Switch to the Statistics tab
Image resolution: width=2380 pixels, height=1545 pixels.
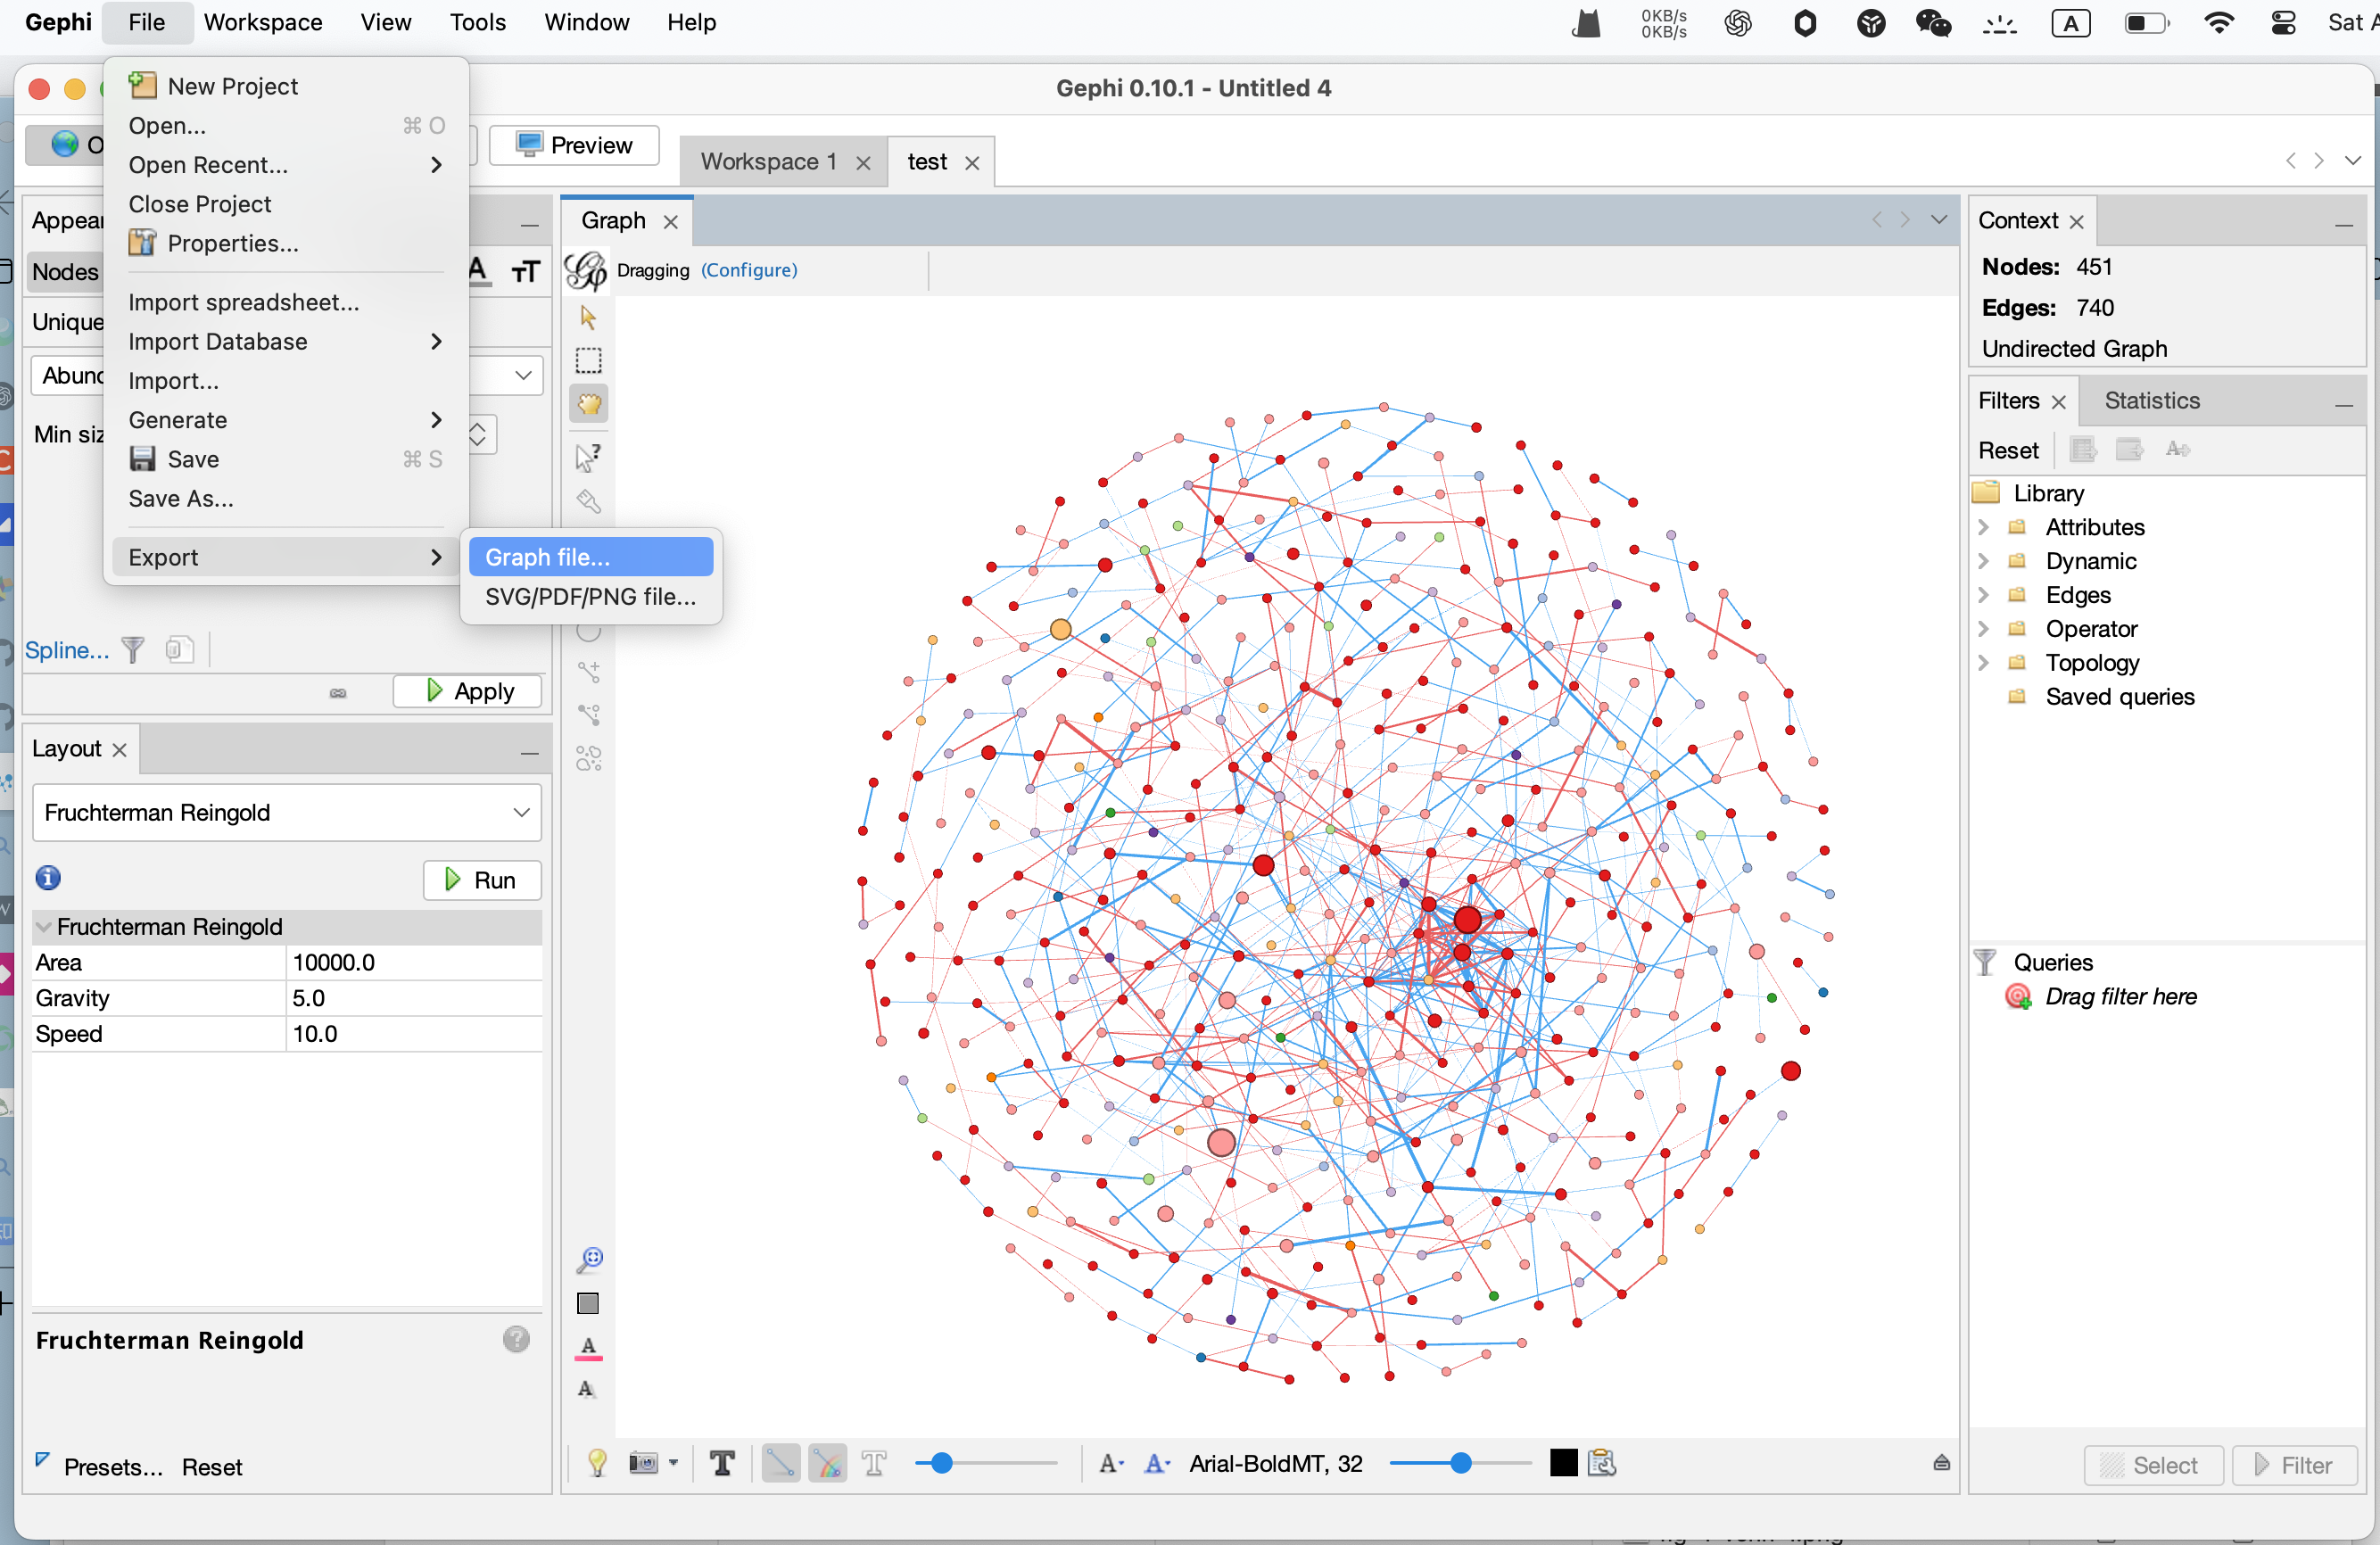pyautogui.click(x=2152, y=401)
